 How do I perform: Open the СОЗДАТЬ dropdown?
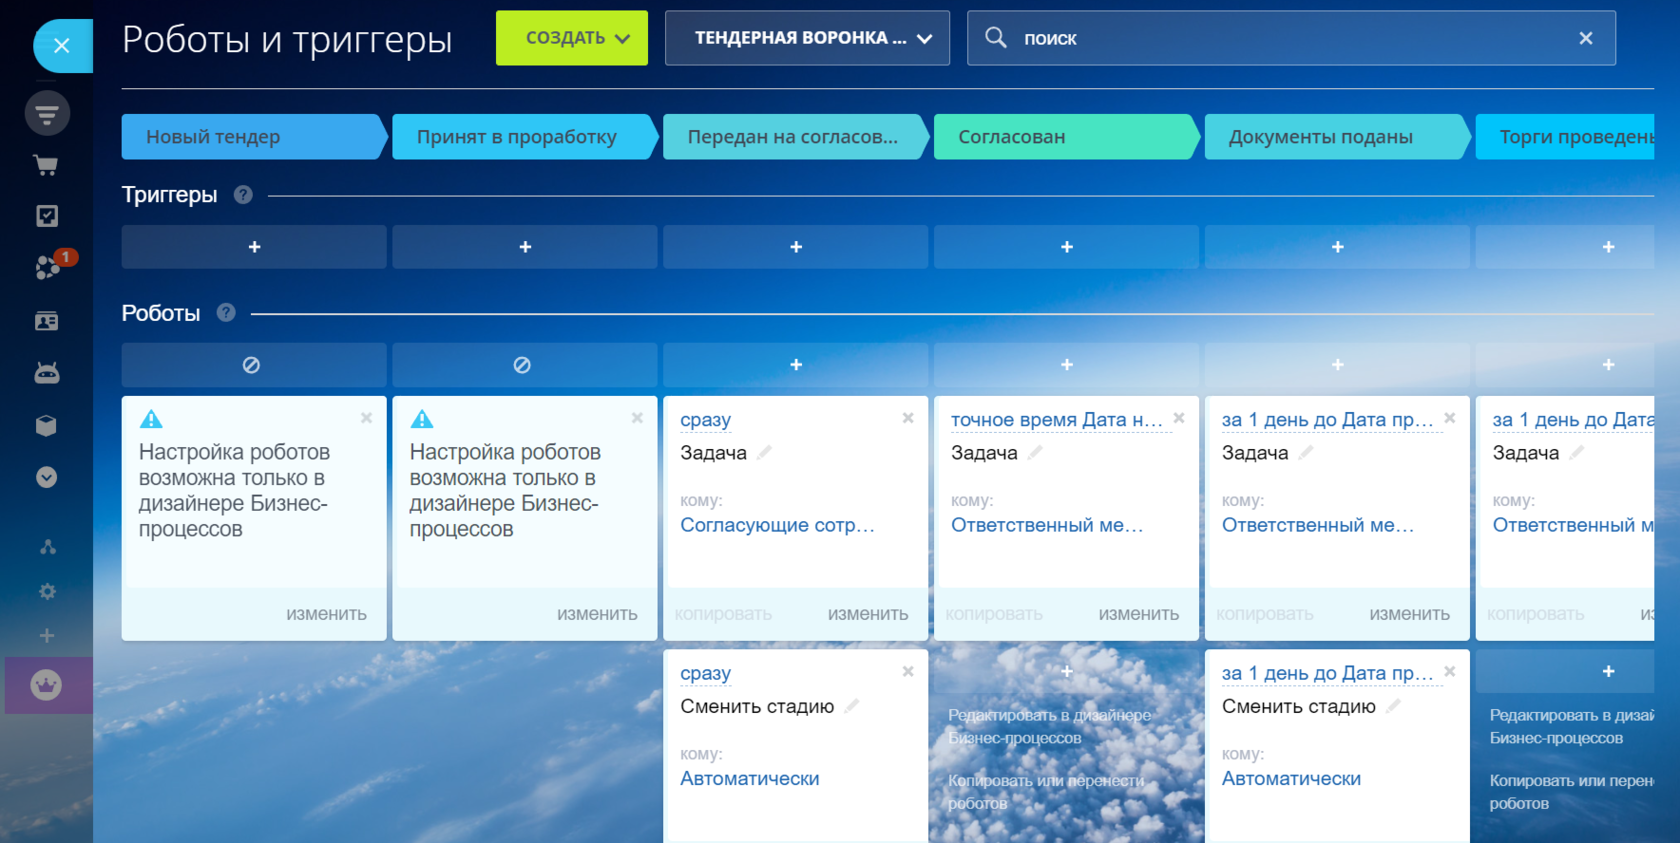[572, 38]
